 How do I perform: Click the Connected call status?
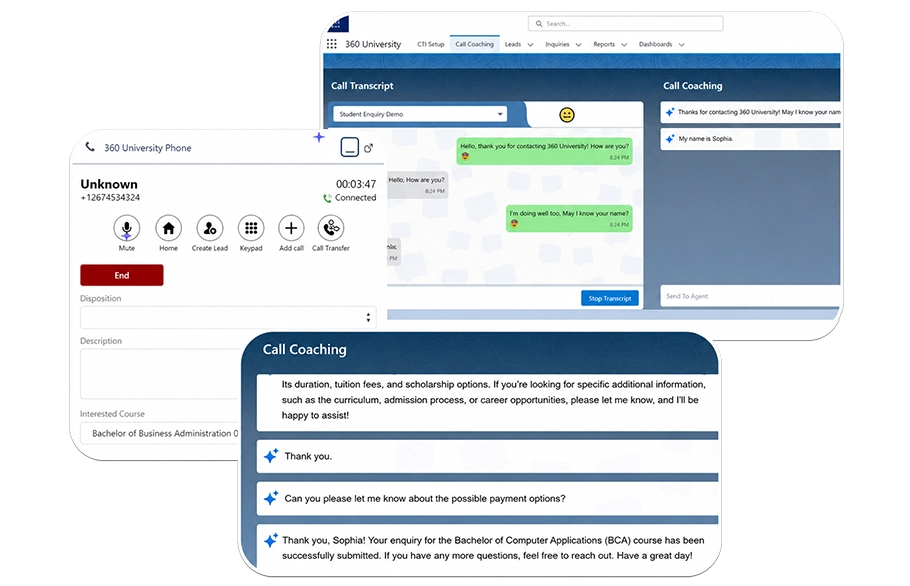coord(350,198)
